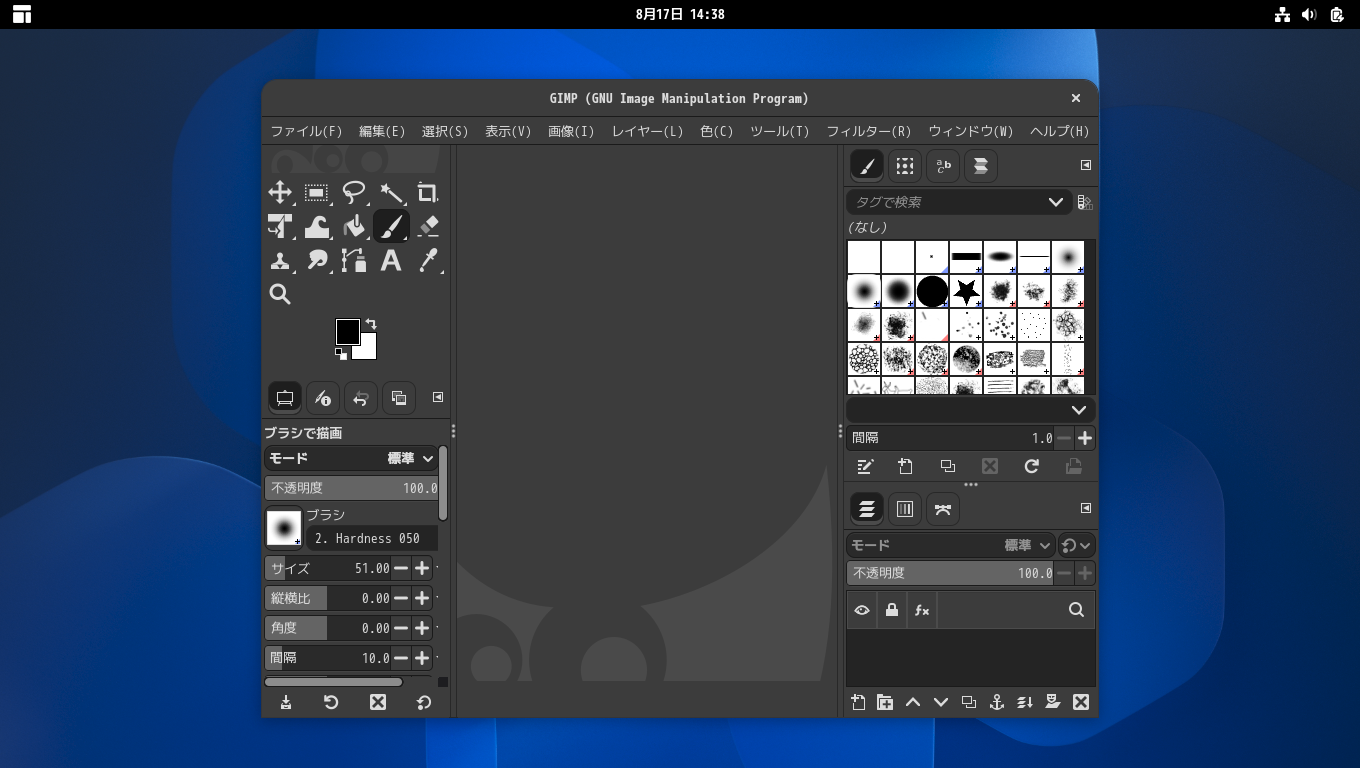Select the Smudge tool
The width and height of the screenshot is (1360, 768).
[x=317, y=260]
